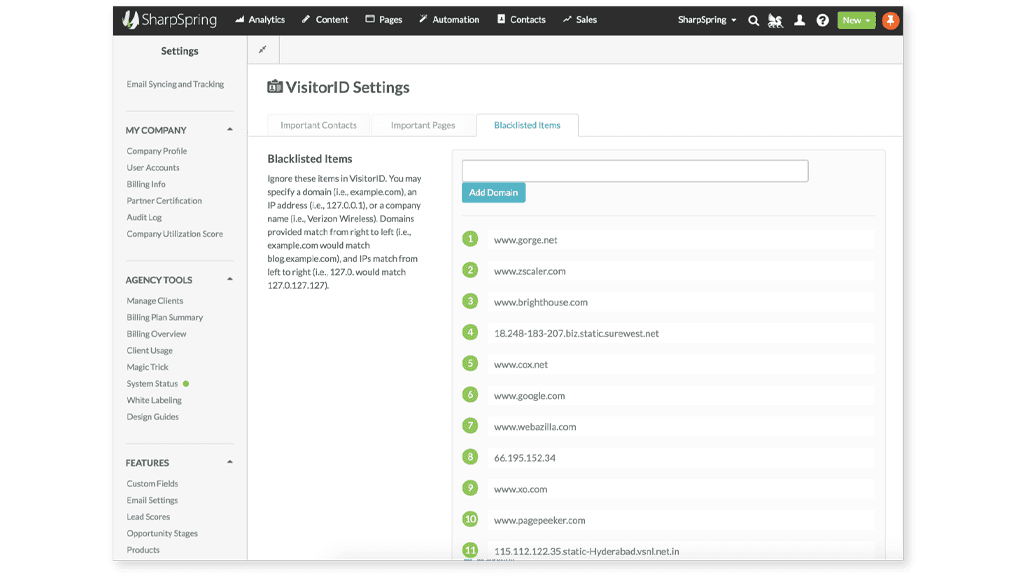Open the Automation menu

click(449, 20)
